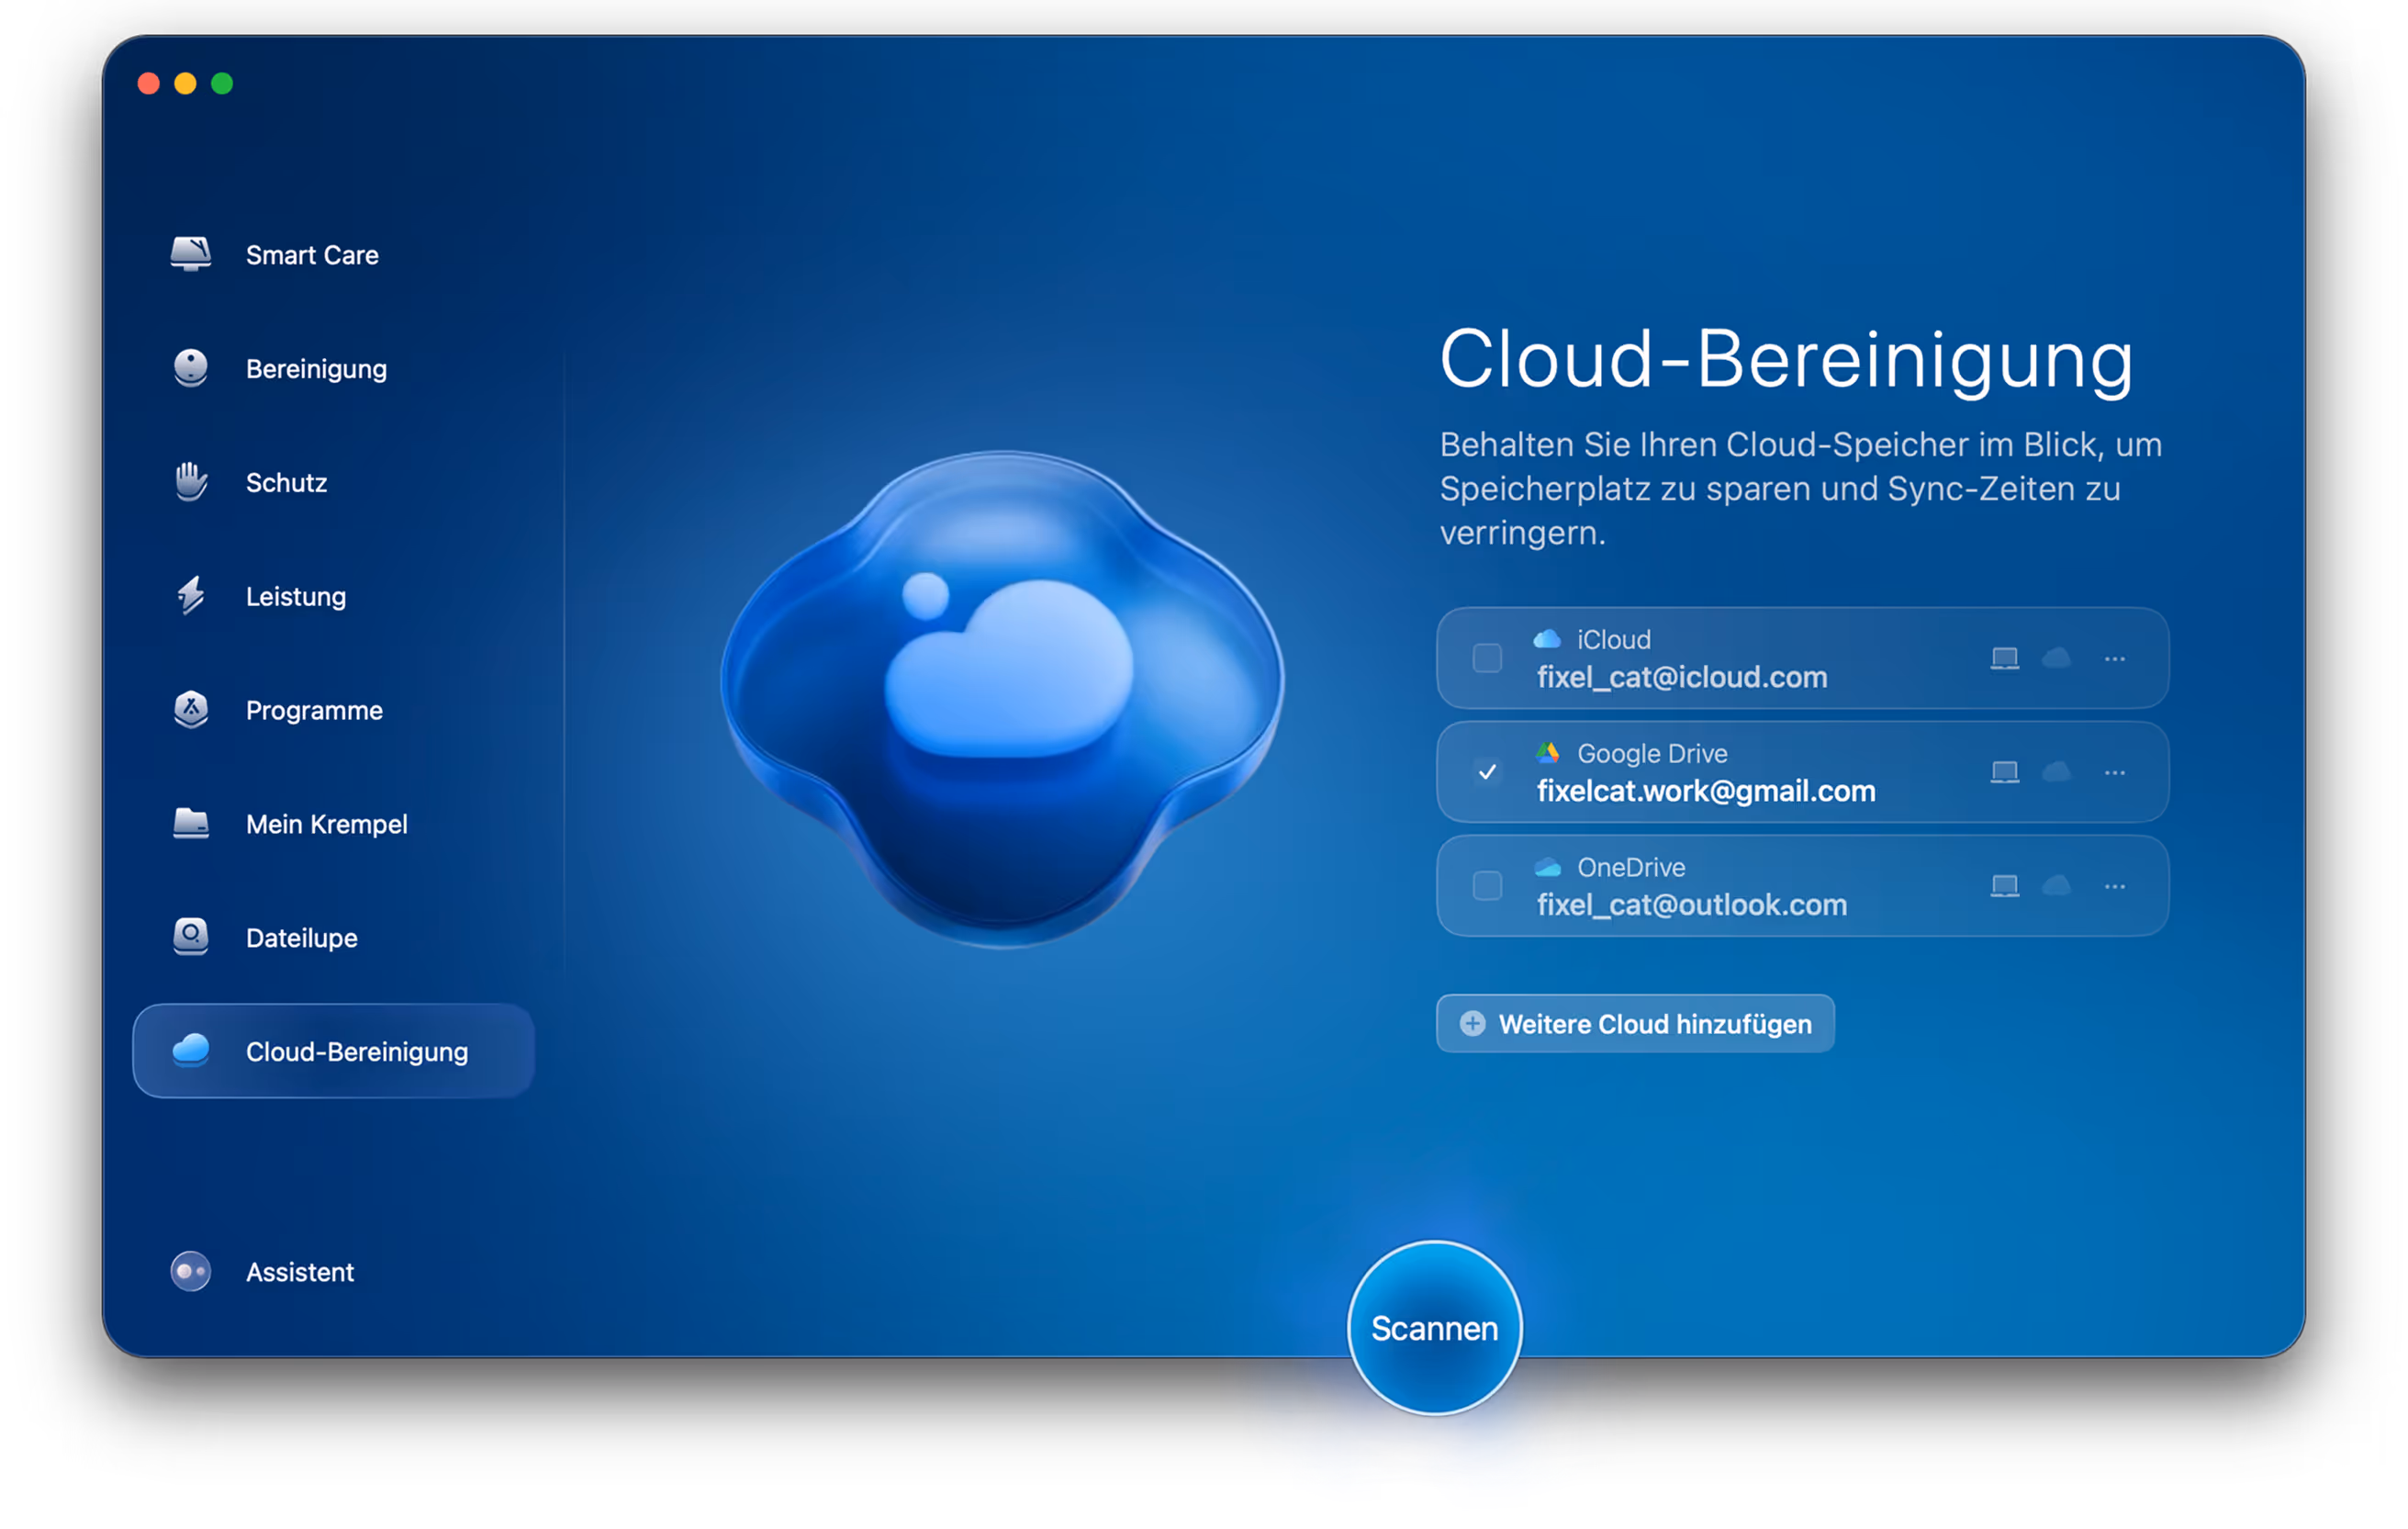Click the cloud icon in OneDrive row
The height and width of the screenshot is (1529, 2408).
2056,886
